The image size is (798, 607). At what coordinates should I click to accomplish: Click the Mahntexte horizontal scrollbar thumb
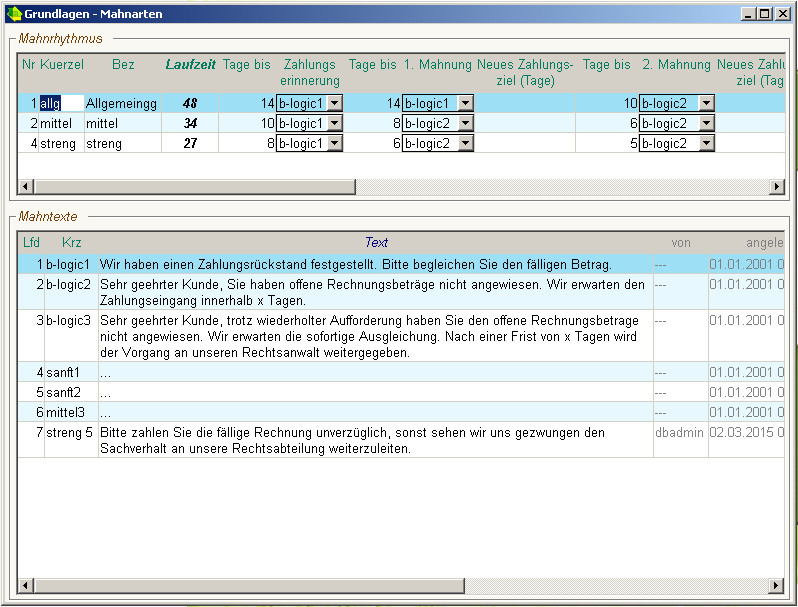tap(249, 586)
